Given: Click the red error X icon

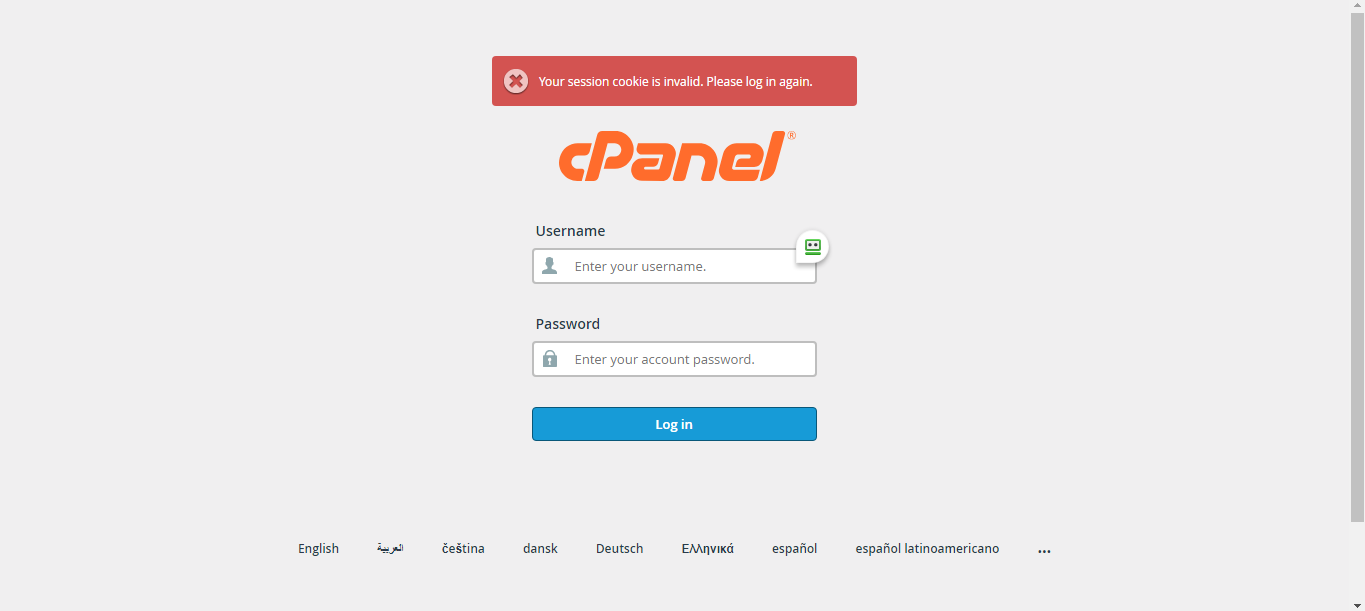Looking at the screenshot, I should coord(516,81).
